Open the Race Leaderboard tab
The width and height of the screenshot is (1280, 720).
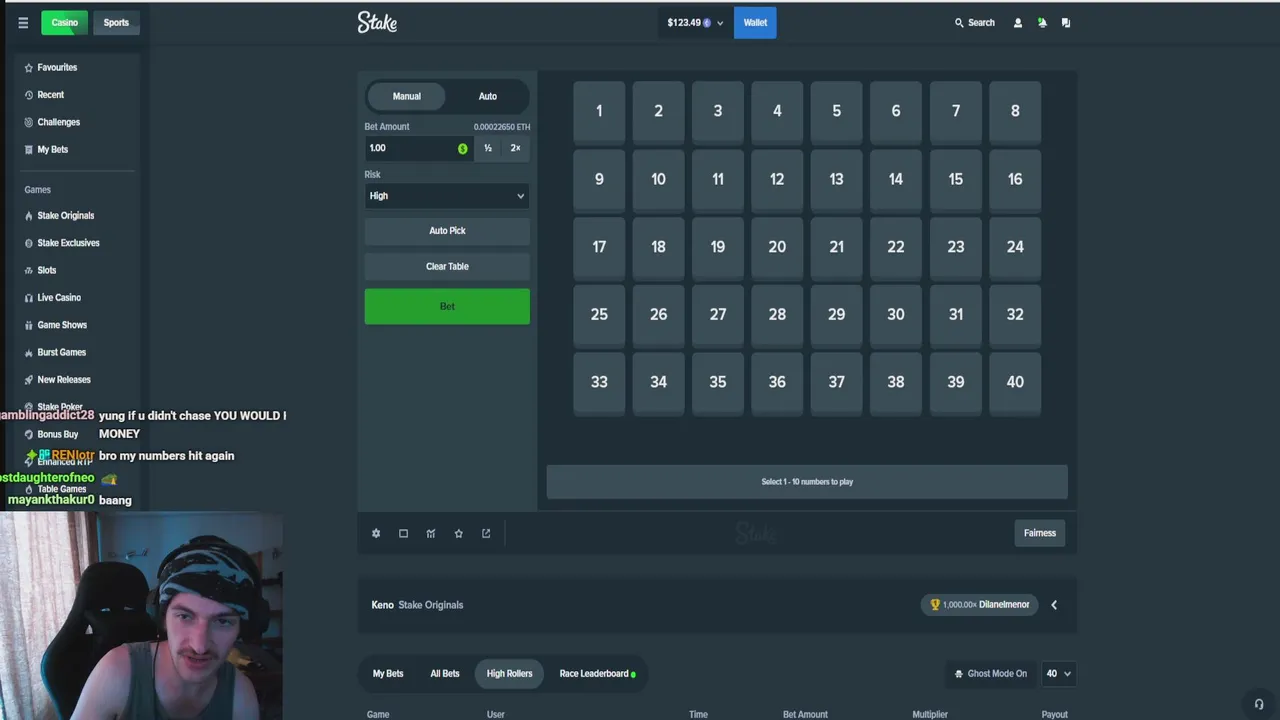click(597, 674)
